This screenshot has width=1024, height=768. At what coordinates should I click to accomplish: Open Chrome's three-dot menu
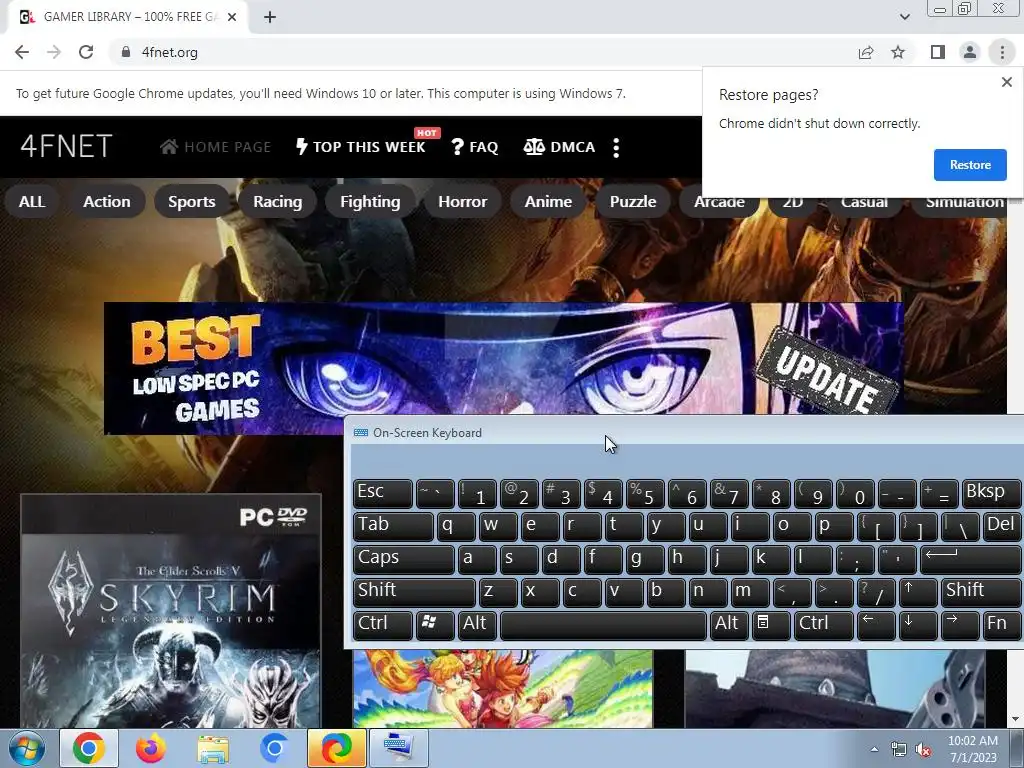[1002, 52]
